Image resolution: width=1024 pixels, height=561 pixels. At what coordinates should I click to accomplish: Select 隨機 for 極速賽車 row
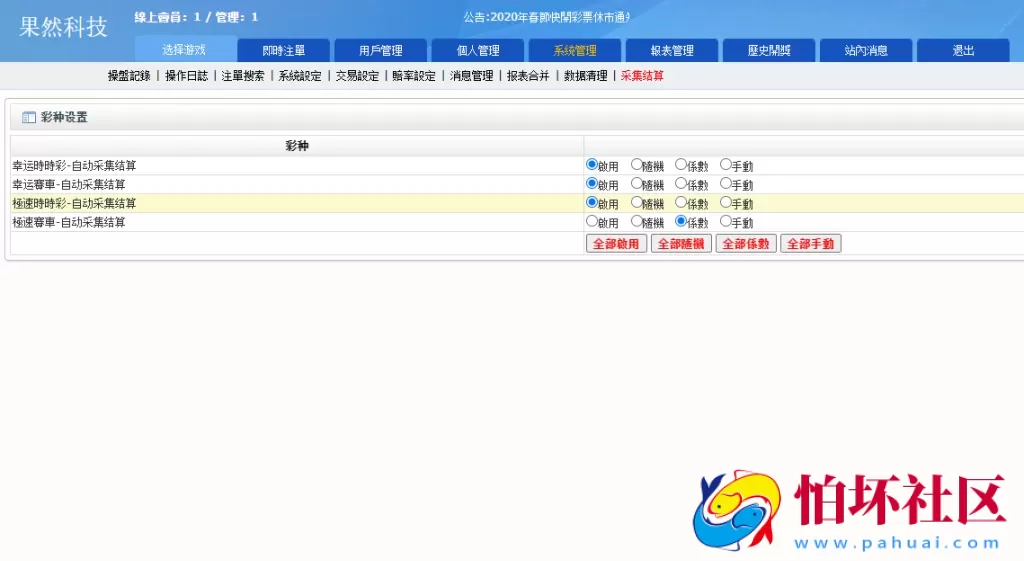(x=637, y=221)
